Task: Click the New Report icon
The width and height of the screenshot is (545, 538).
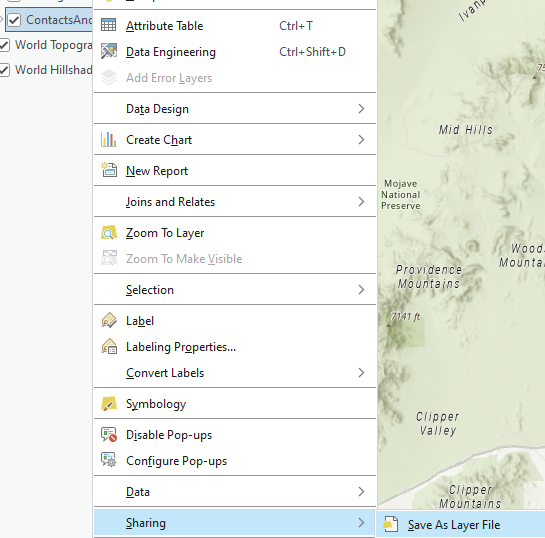Action: pyautogui.click(x=109, y=170)
